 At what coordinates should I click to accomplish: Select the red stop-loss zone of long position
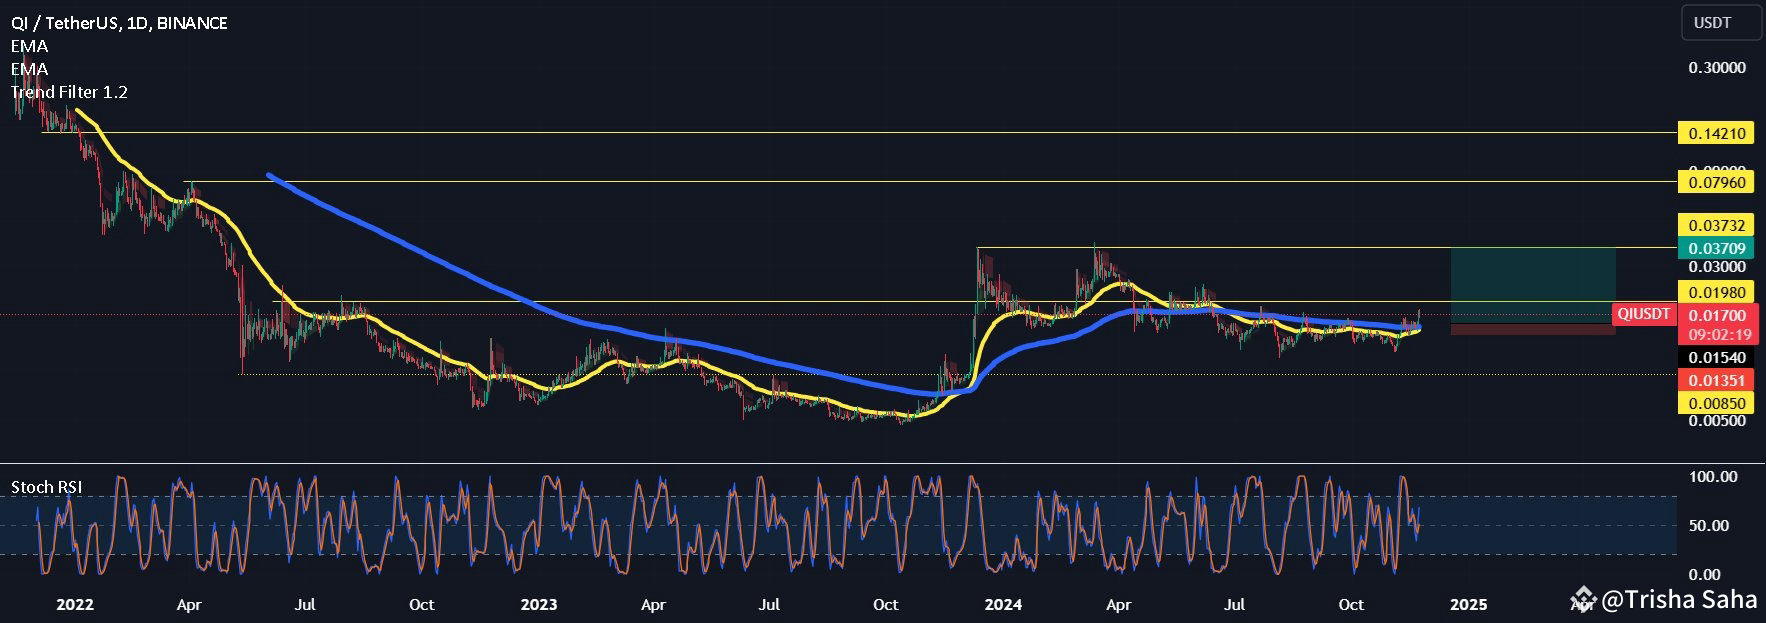point(1533,329)
